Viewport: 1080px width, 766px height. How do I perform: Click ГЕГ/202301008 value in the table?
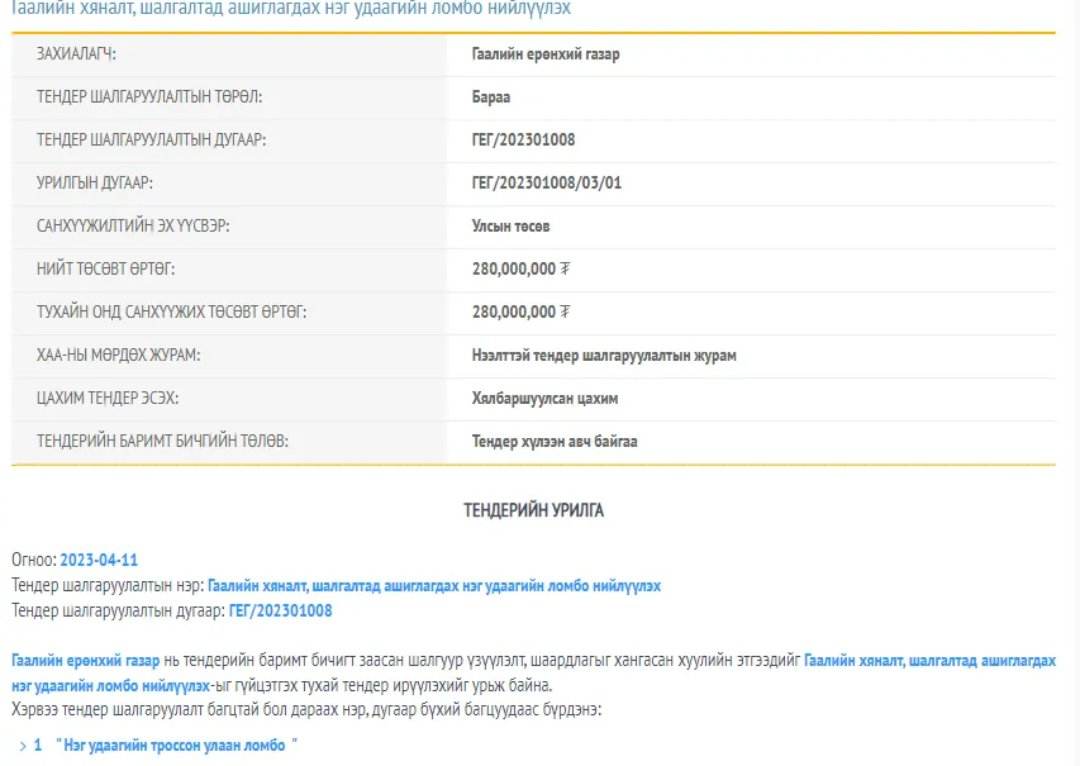point(523,140)
